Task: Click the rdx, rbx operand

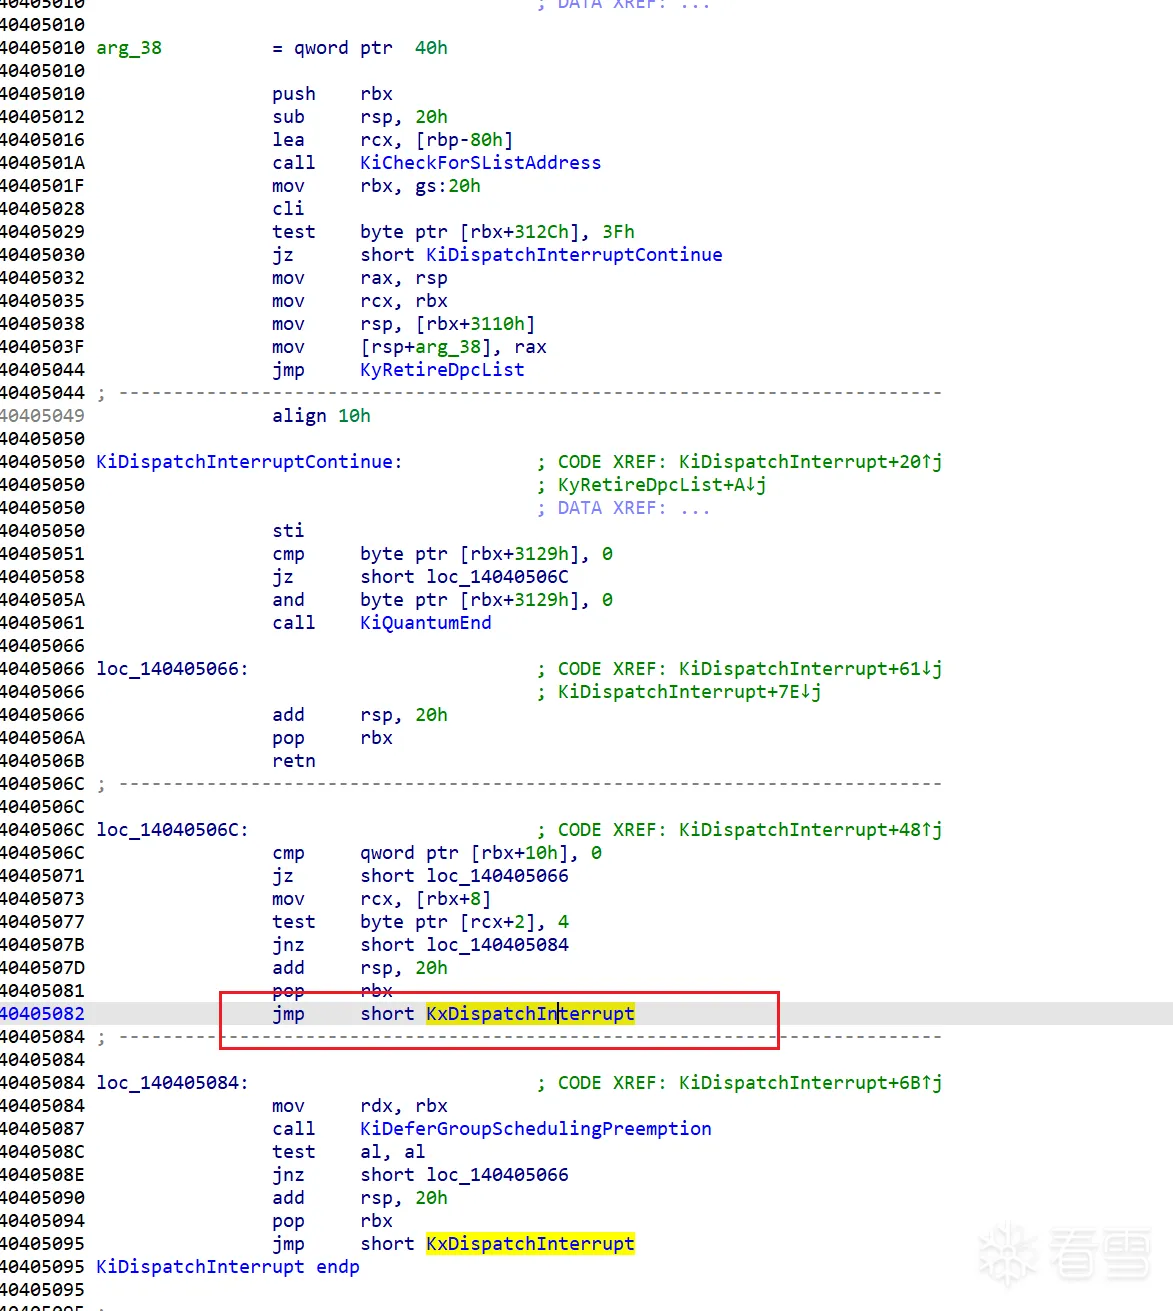Action: tap(404, 1106)
